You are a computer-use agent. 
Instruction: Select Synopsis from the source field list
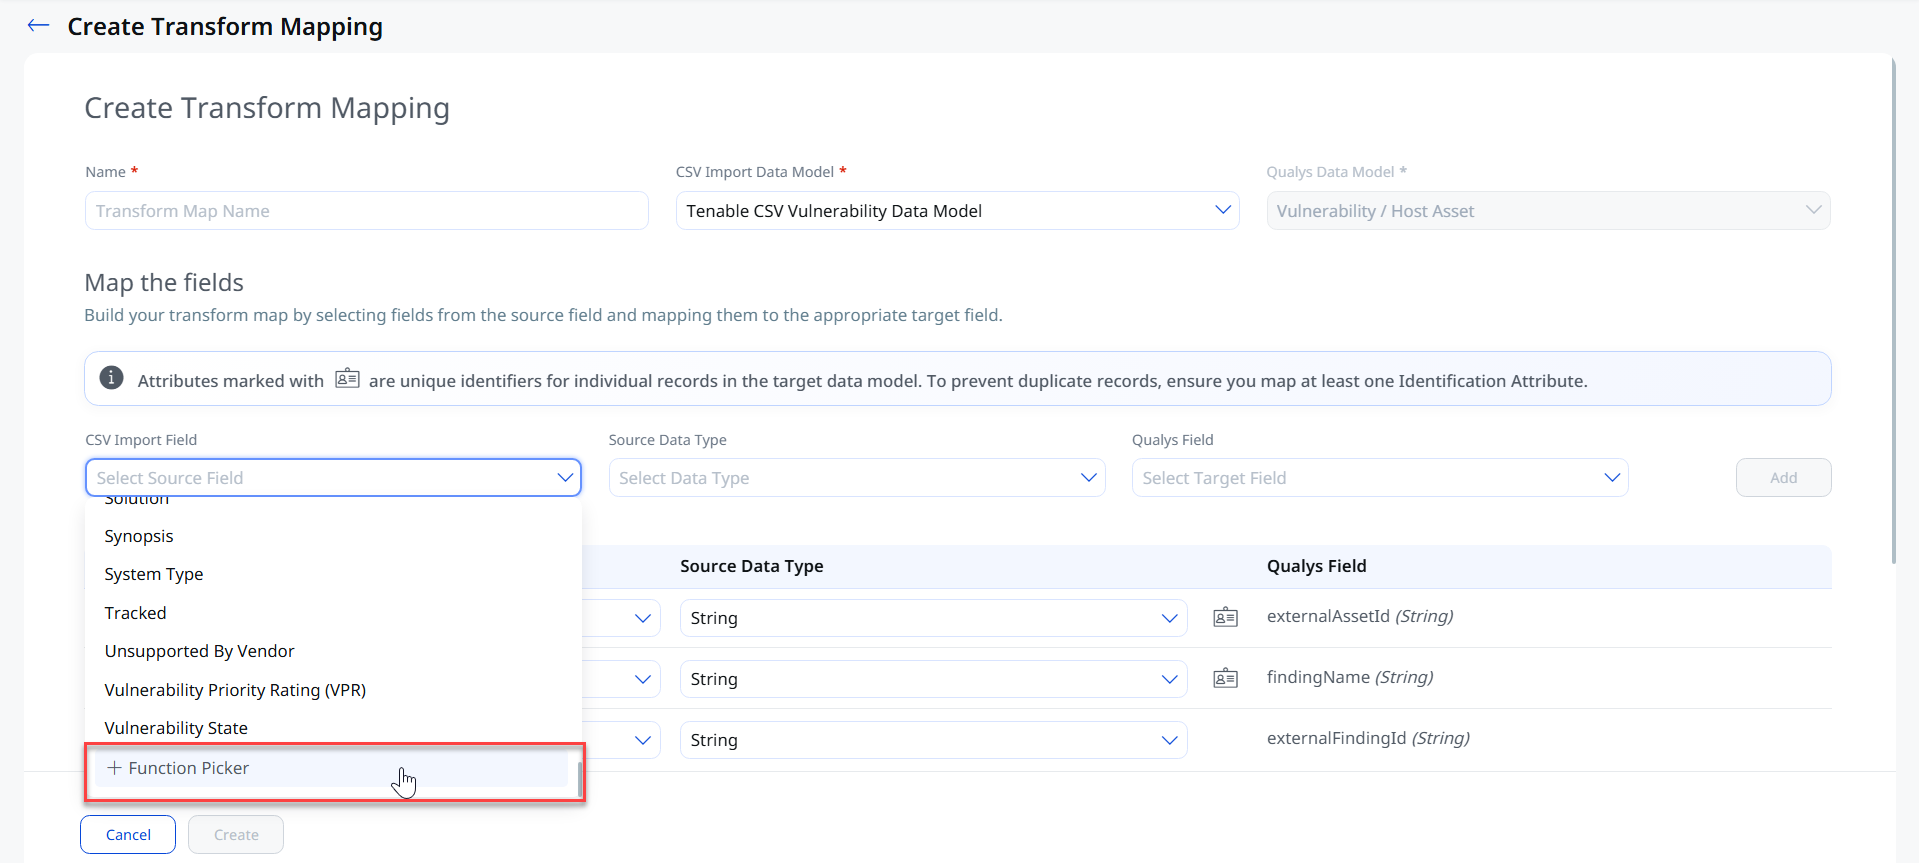click(x=333, y=536)
